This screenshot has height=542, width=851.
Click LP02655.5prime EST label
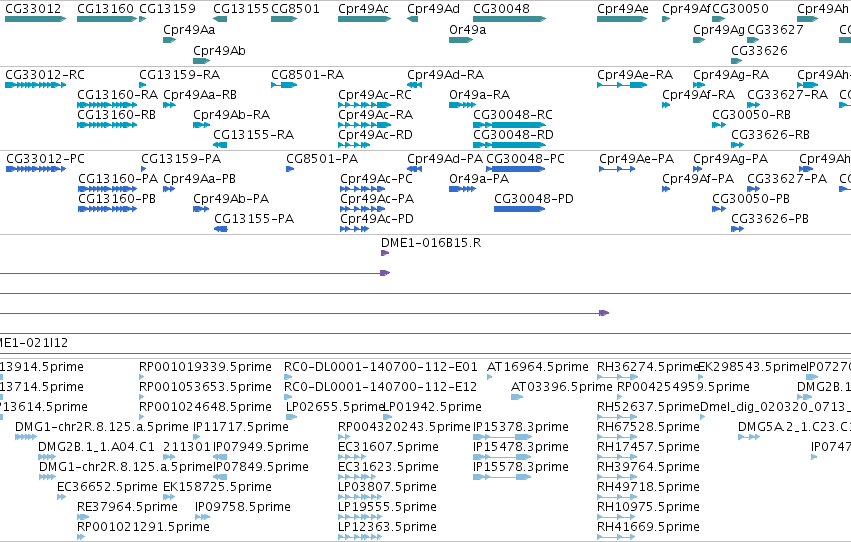[x=335, y=407]
